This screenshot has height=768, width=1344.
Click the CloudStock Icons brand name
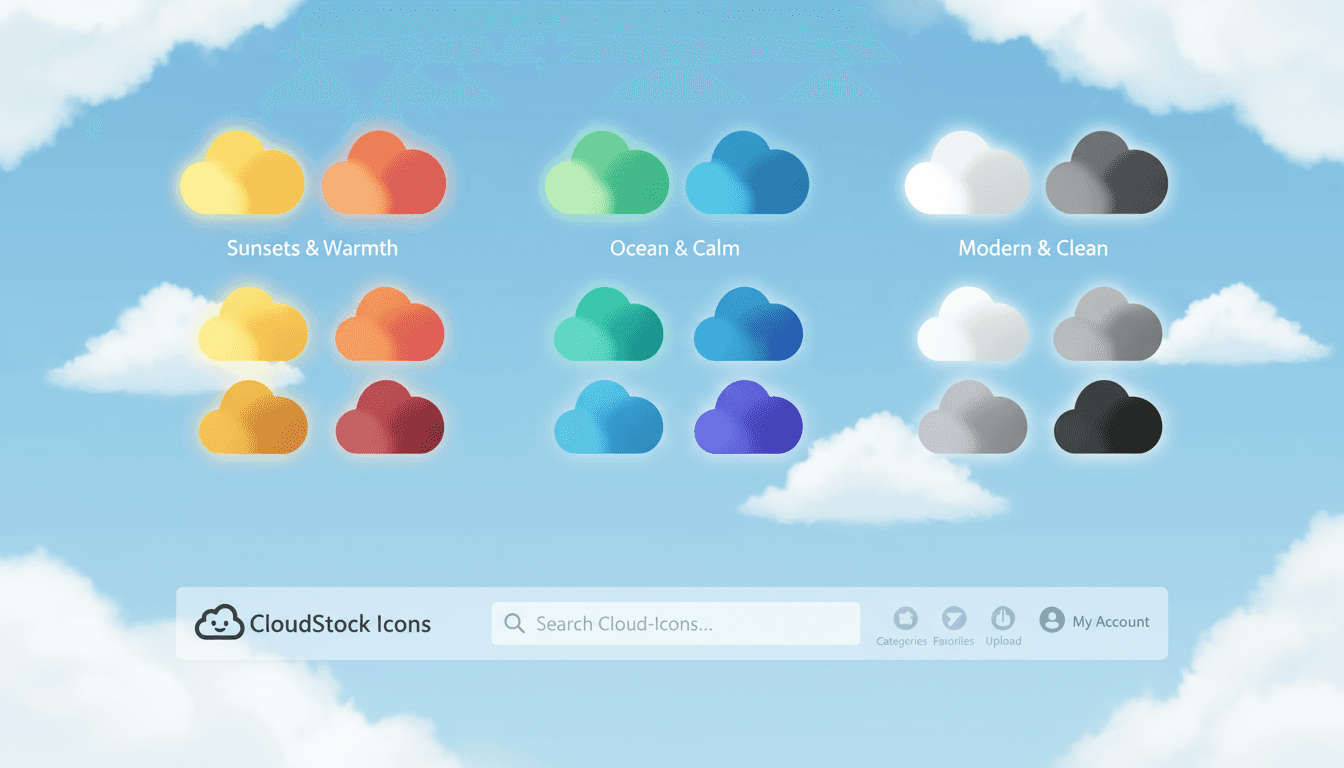(340, 624)
